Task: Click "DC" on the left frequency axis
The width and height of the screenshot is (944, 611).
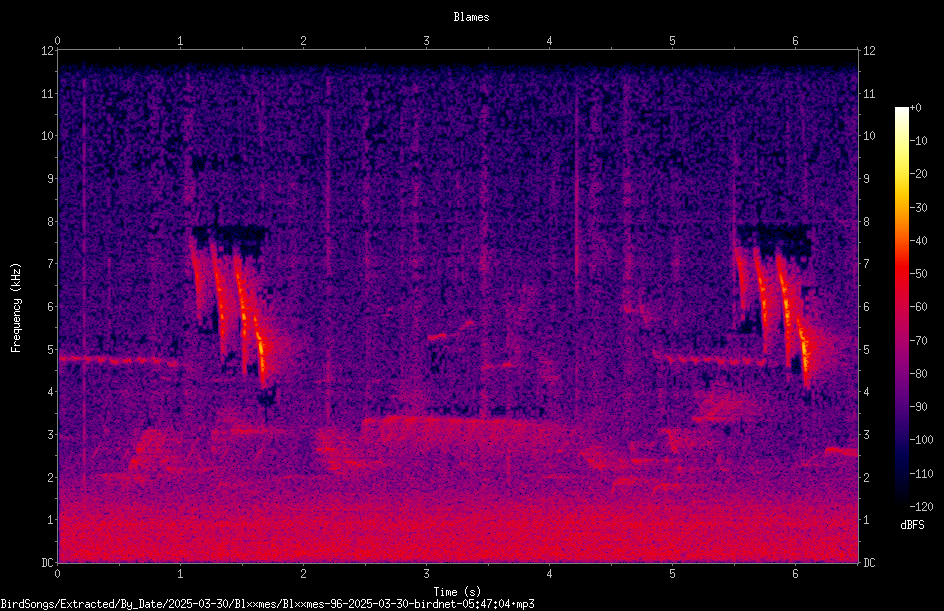Action: tap(47, 563)
